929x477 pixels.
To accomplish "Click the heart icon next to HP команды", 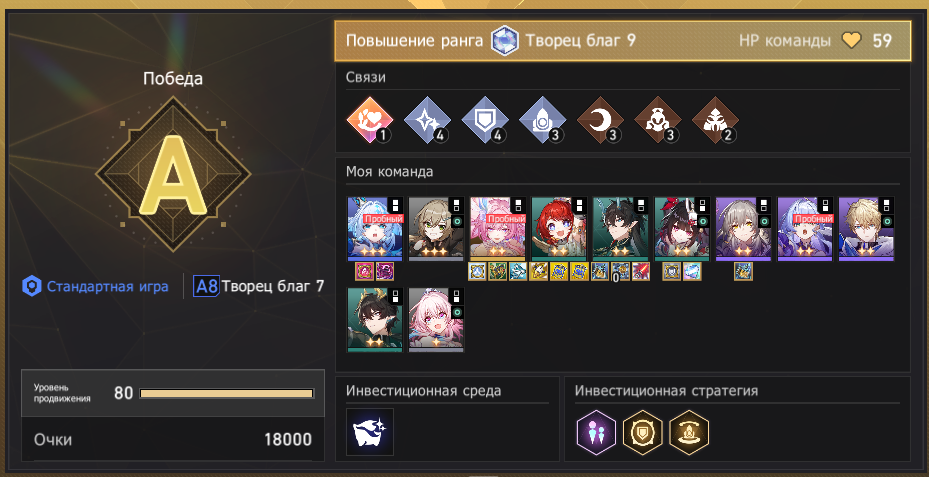I will (851, 41).
